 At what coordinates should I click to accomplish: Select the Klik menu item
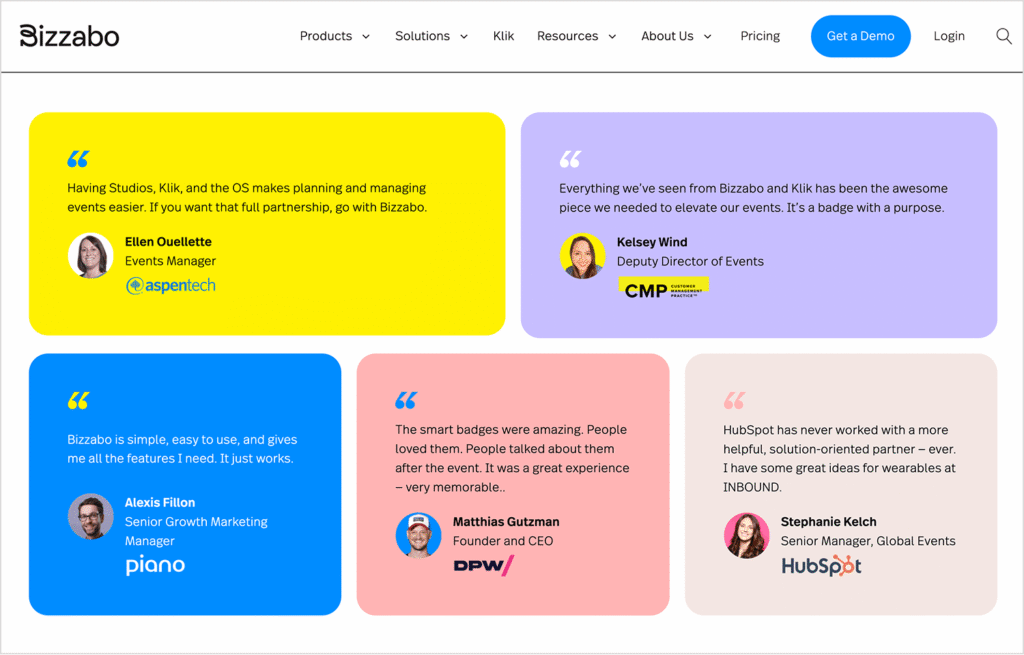[503, 35]
